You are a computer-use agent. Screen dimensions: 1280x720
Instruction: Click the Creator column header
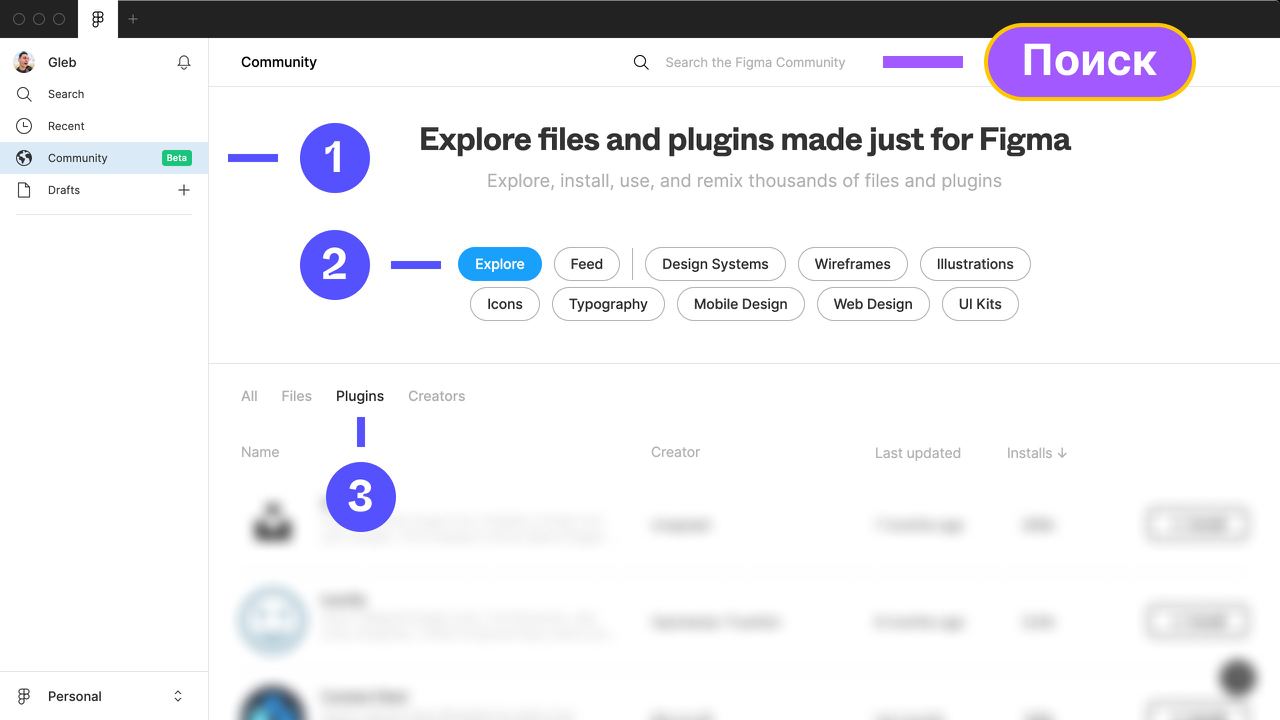(x=676, y=452)
